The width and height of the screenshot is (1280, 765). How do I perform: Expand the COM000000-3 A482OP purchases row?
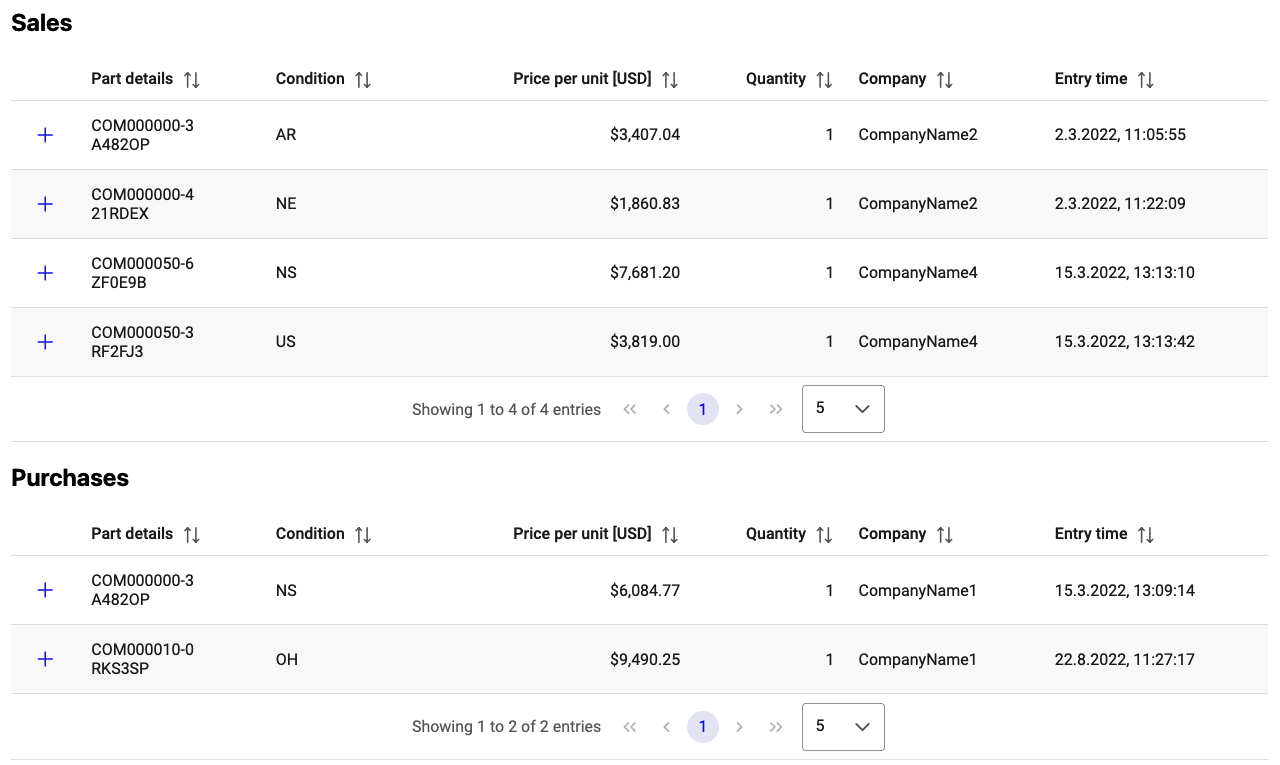(45, 590)
